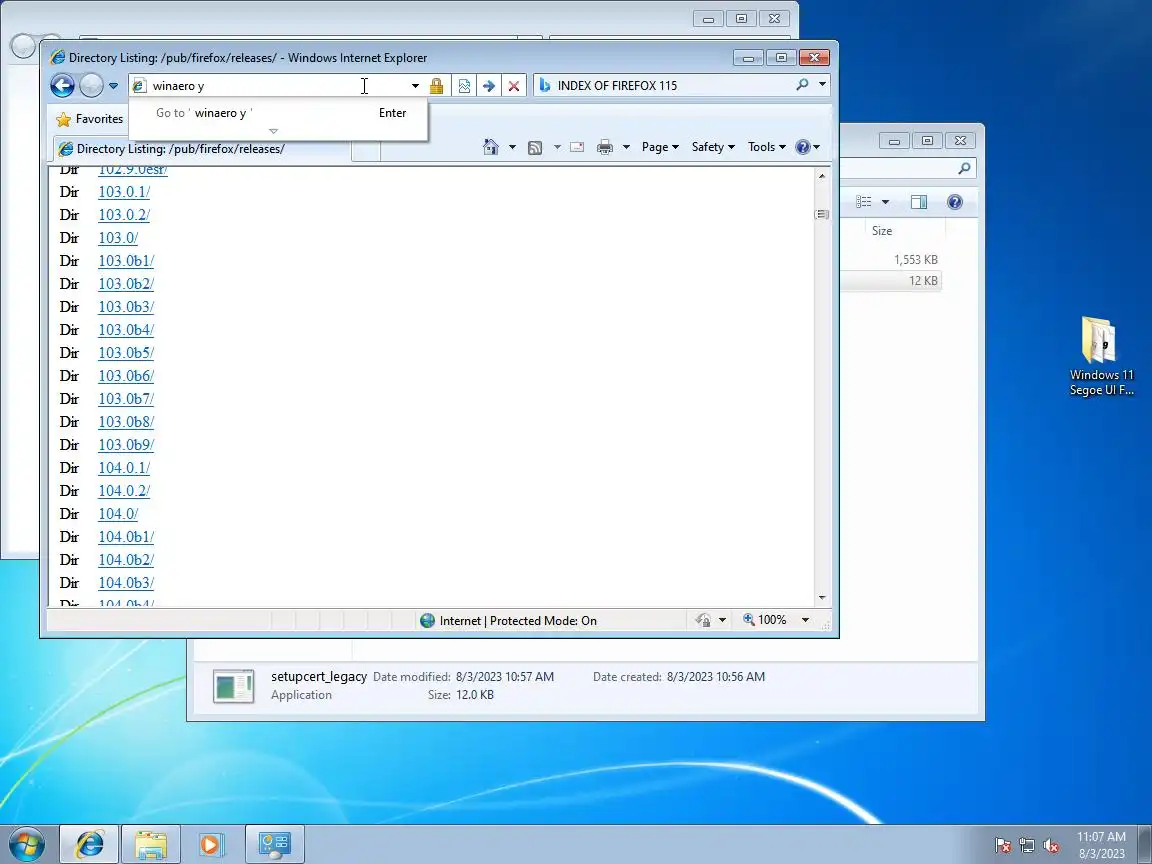The image size is (1152, 864).
Task: Open the 103.0.1/ directory link
Action: (x=124, y=192)
